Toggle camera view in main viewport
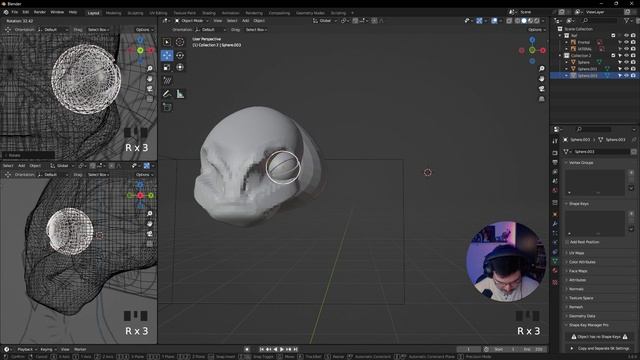Screen dimensions: 640x360 pos(542,89)
